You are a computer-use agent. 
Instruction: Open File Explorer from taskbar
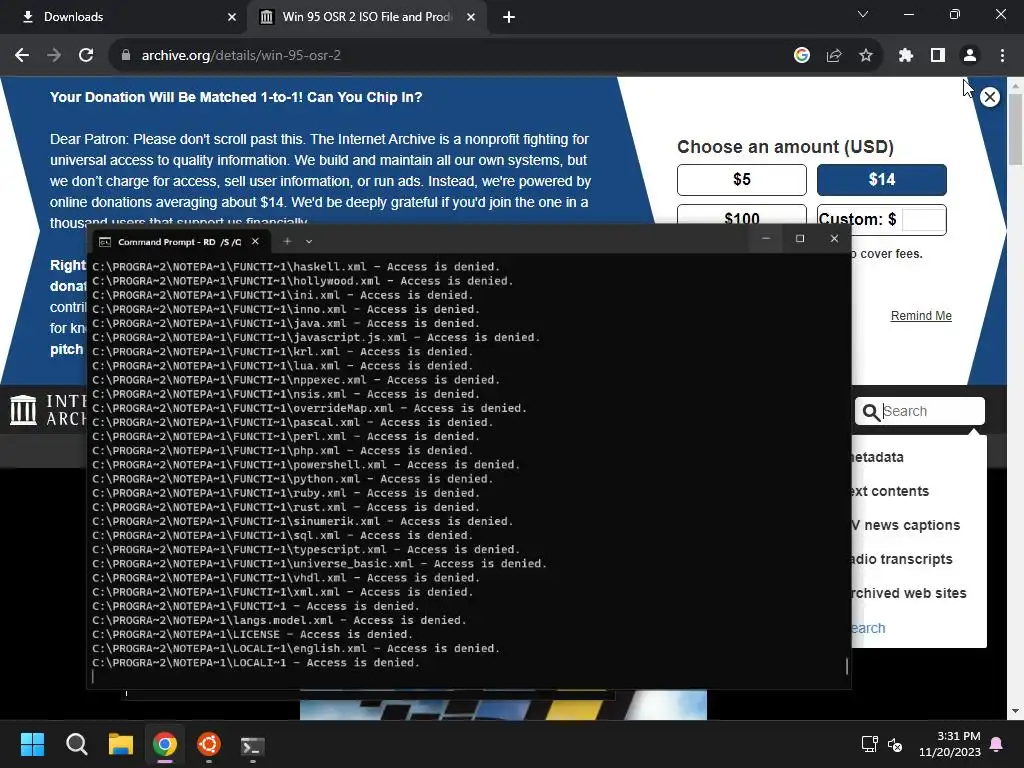click(121, 744)
